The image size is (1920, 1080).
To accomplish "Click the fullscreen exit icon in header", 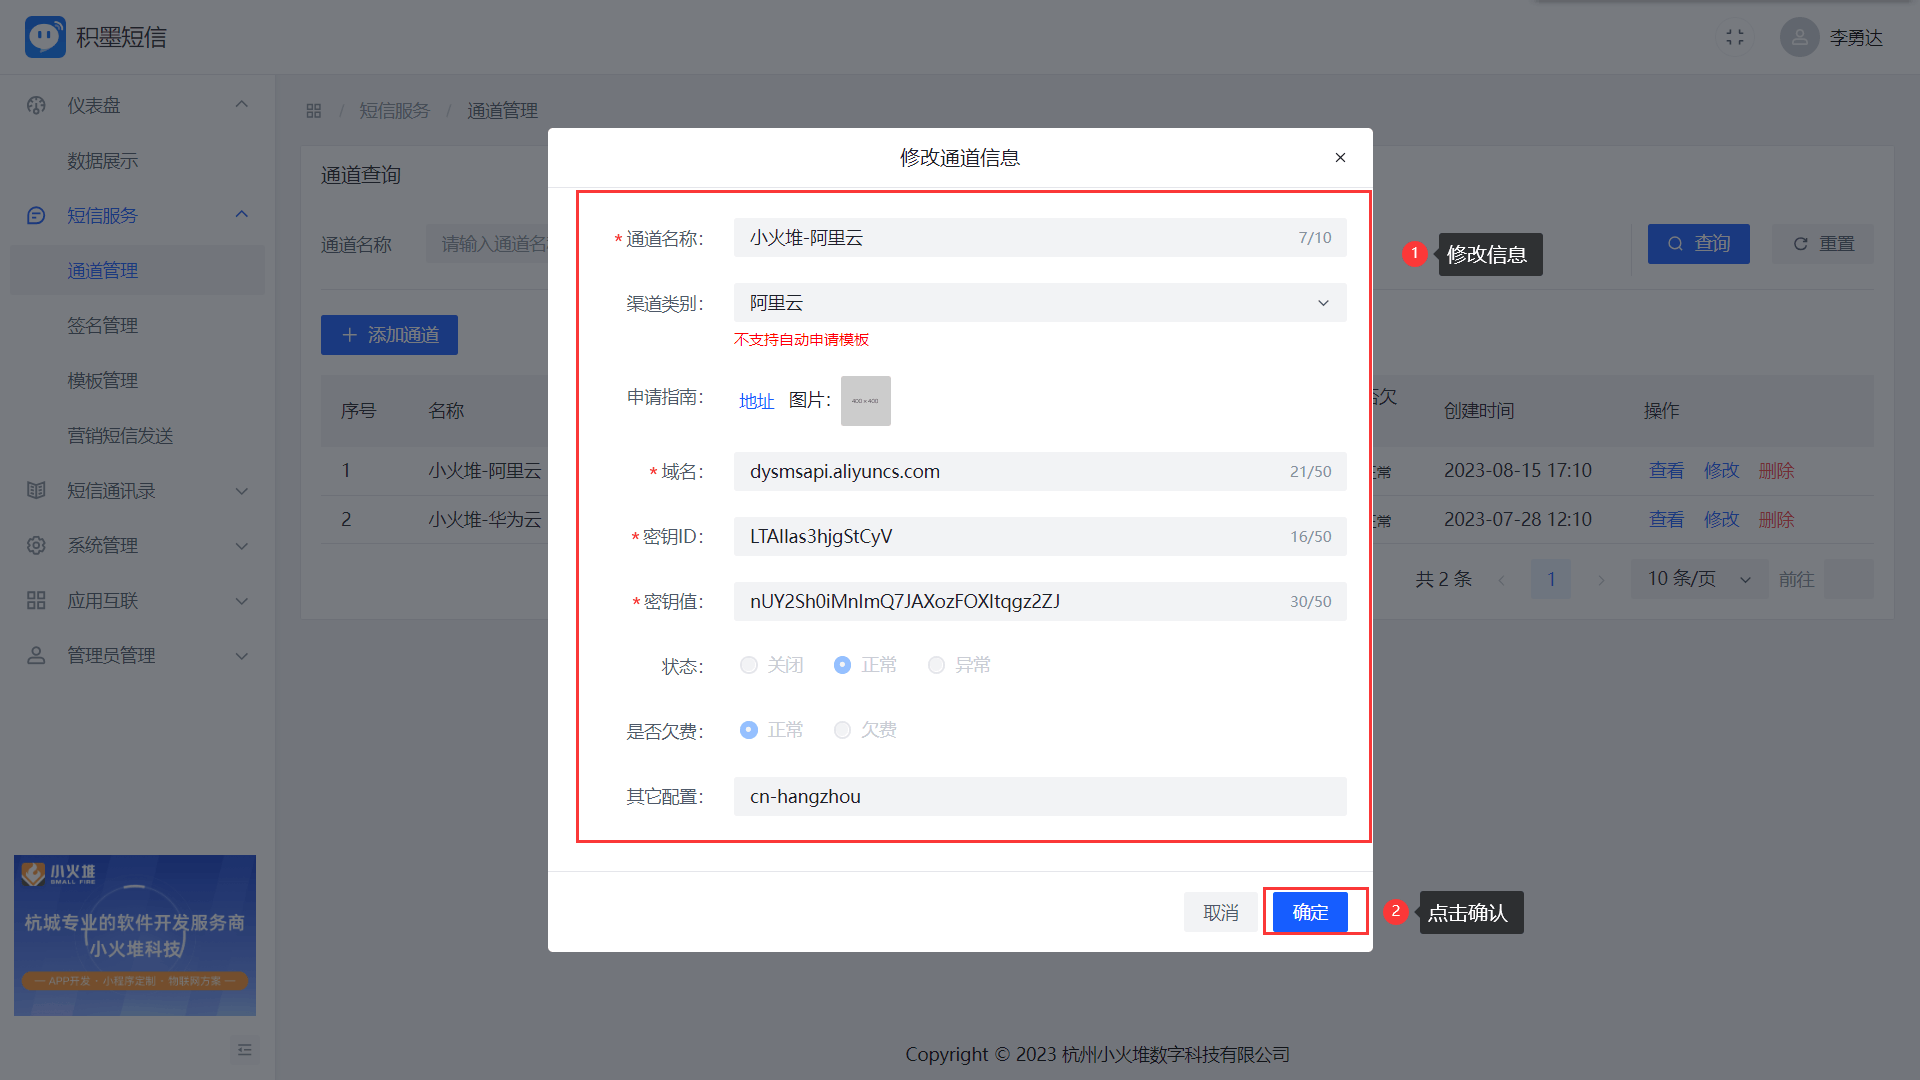I will pyautogui.click(x=1735, y=37).
